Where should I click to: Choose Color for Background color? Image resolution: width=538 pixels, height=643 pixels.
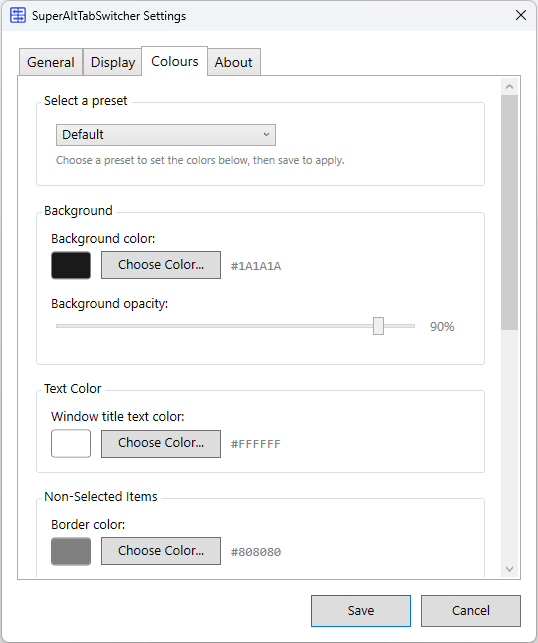161,265
